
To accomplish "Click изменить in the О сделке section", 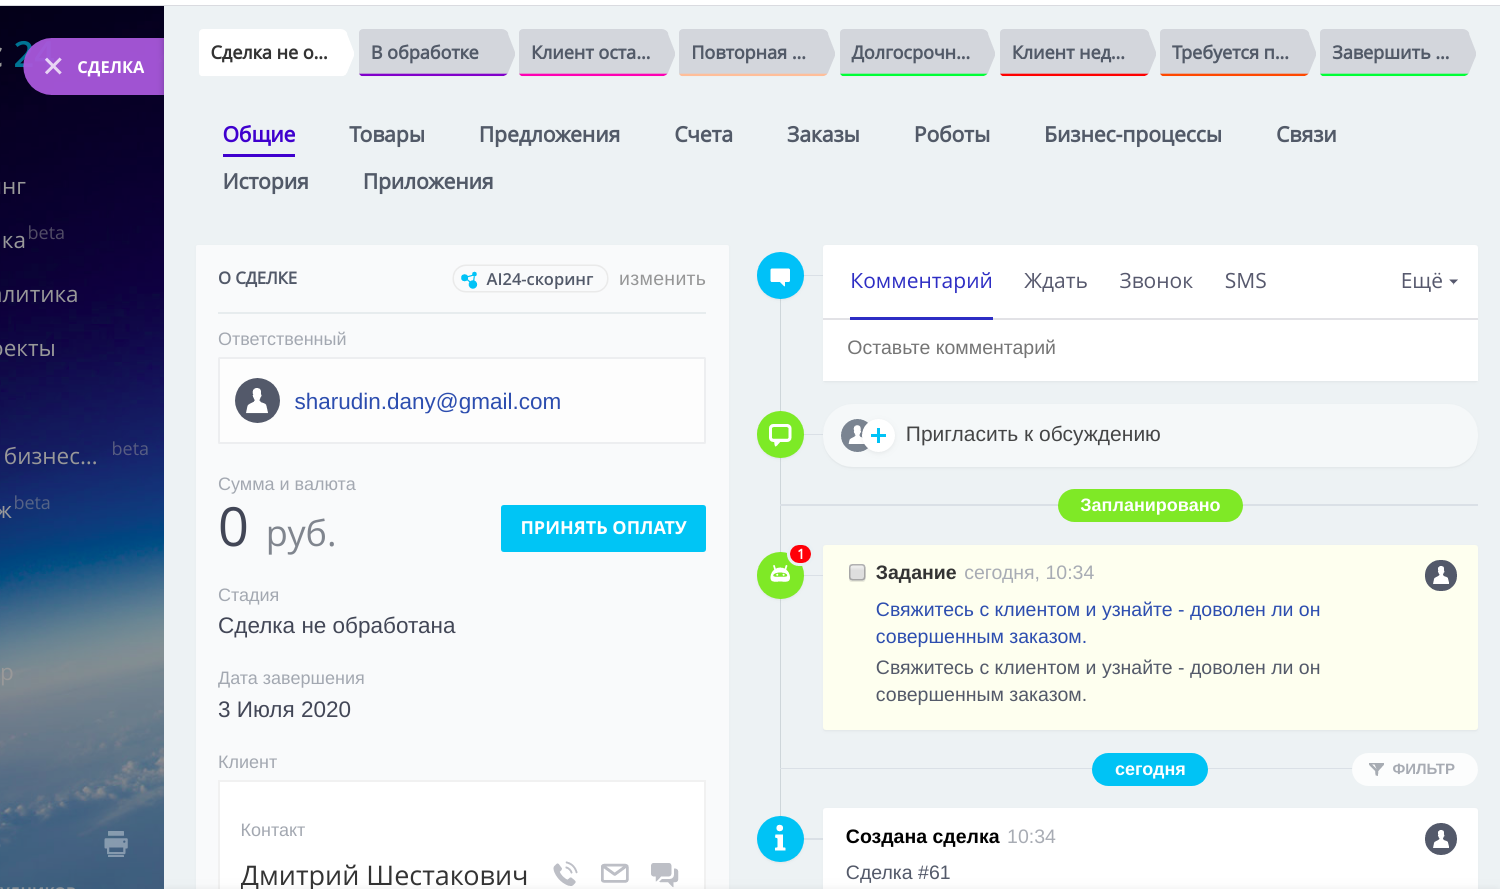I will [662, 279].
